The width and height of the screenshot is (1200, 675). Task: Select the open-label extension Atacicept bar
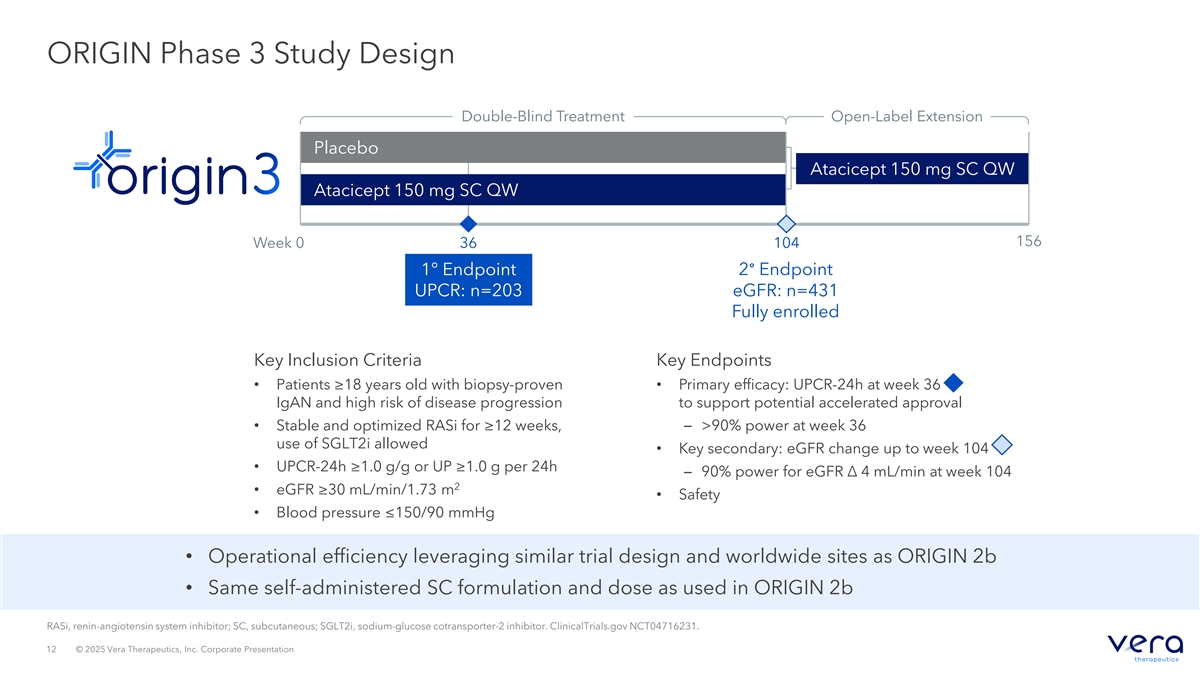point(911,169)
